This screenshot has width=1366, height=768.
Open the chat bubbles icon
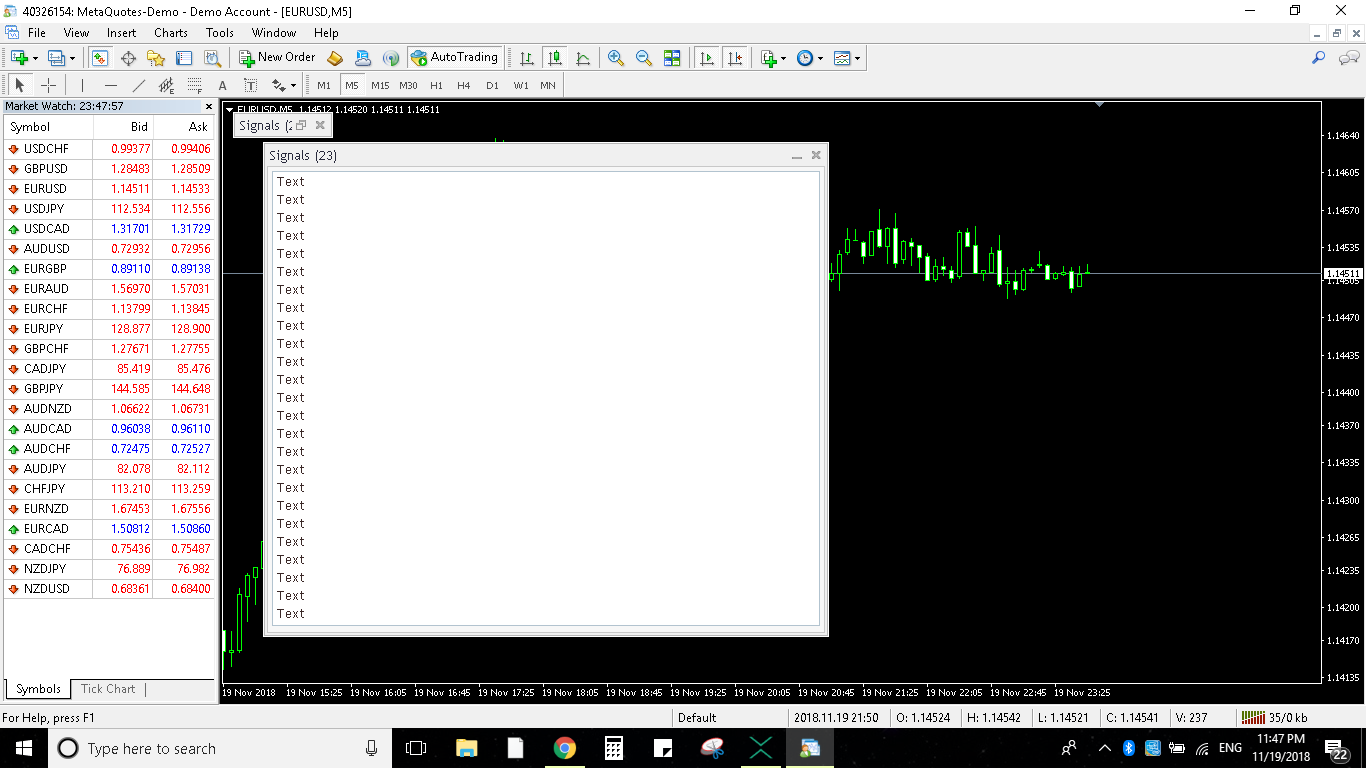coord(1348,58)
